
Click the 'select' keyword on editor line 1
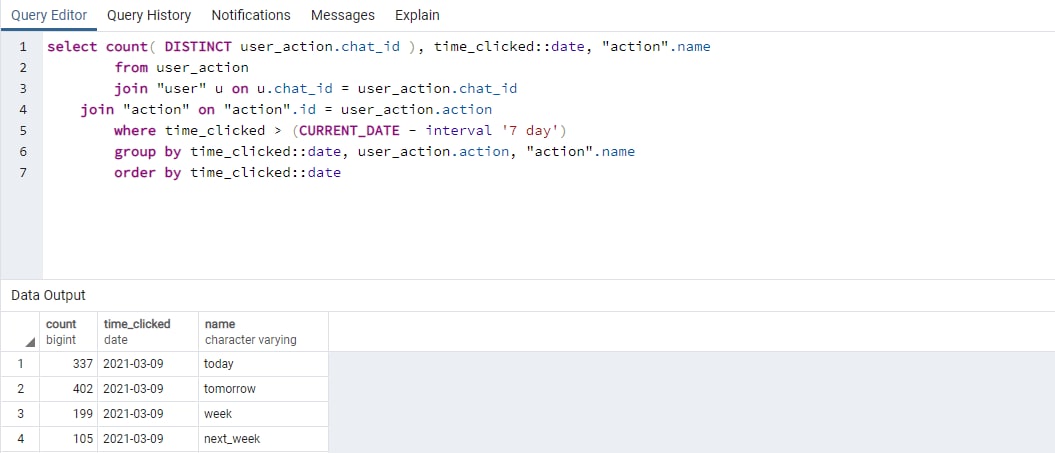(x=72, y=46)
